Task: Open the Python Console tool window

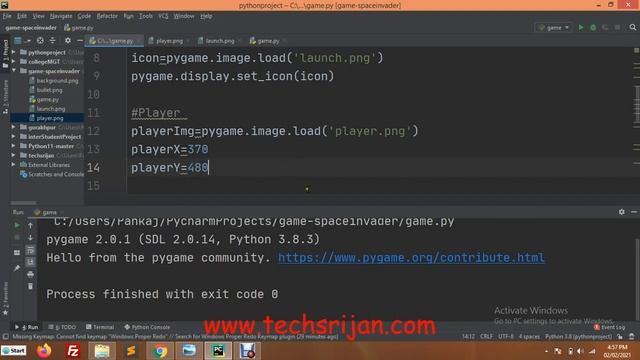Action: tap(147, 327)
